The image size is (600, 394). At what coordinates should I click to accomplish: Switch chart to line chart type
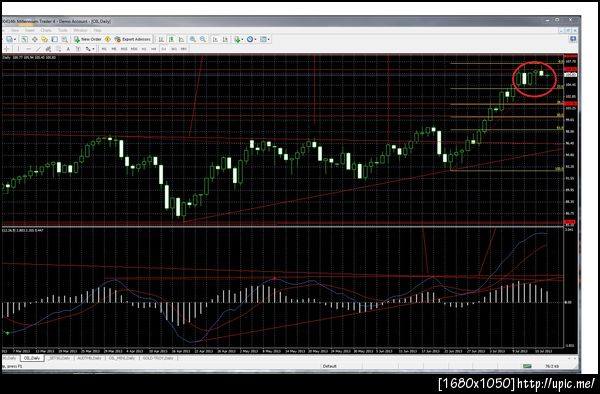181,39
